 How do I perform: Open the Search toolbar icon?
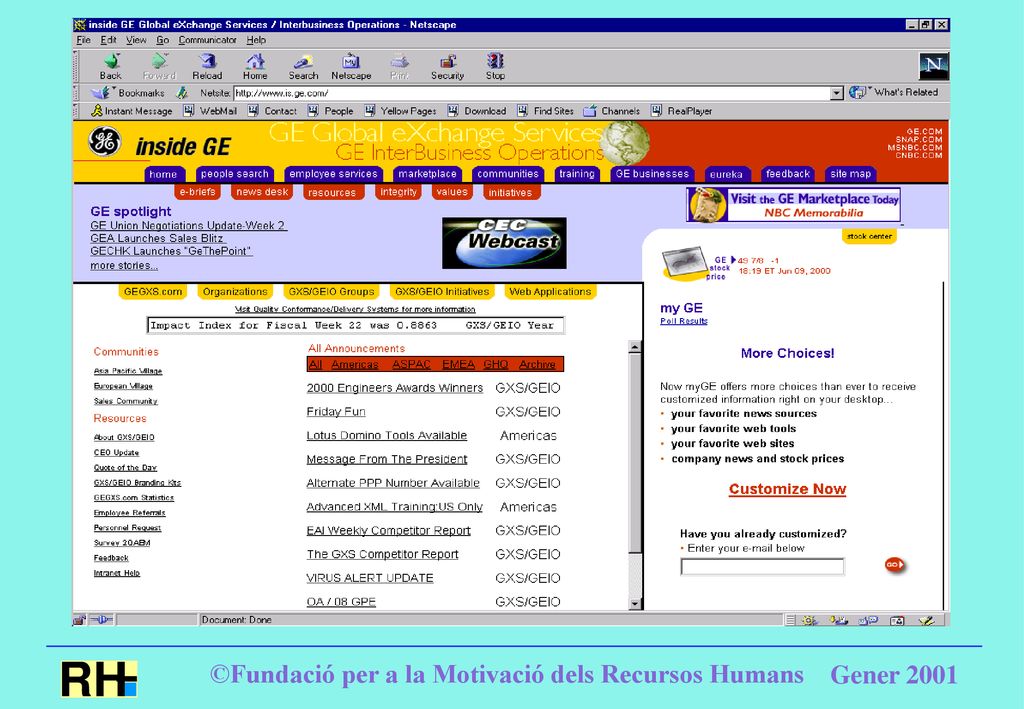[303, 61]
